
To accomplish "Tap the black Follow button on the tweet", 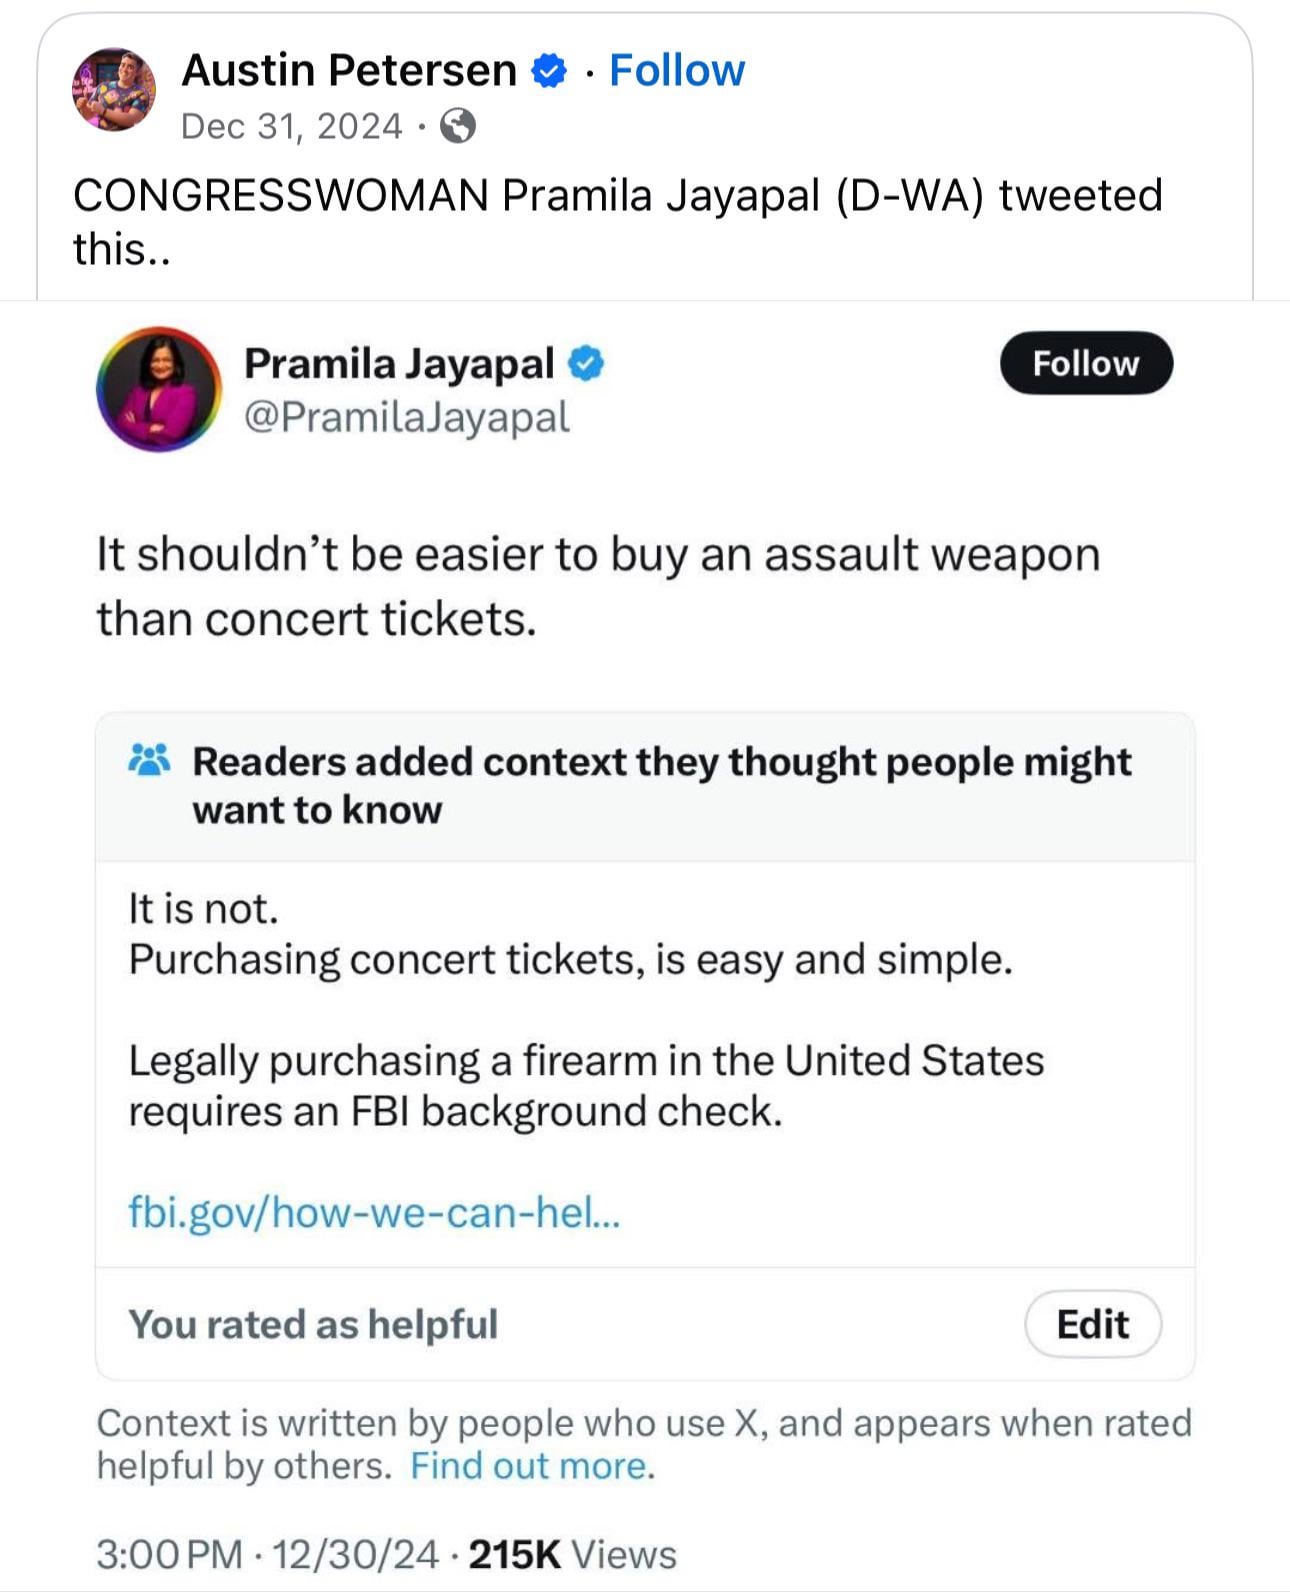I will (1086, 363).
